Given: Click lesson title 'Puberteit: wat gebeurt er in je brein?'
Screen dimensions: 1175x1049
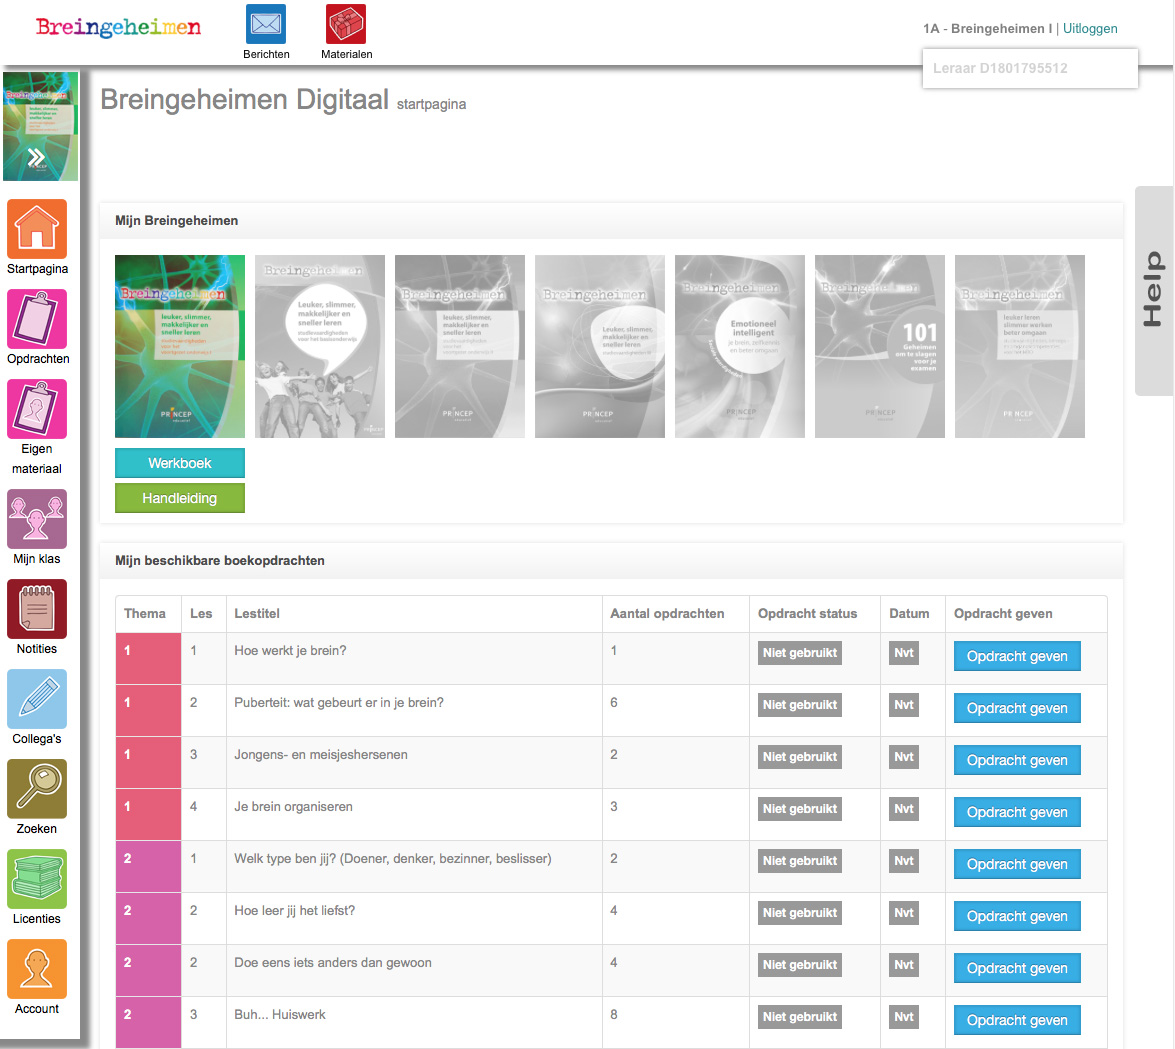Looking at the screenshot, I should click(x=339, y=703).
